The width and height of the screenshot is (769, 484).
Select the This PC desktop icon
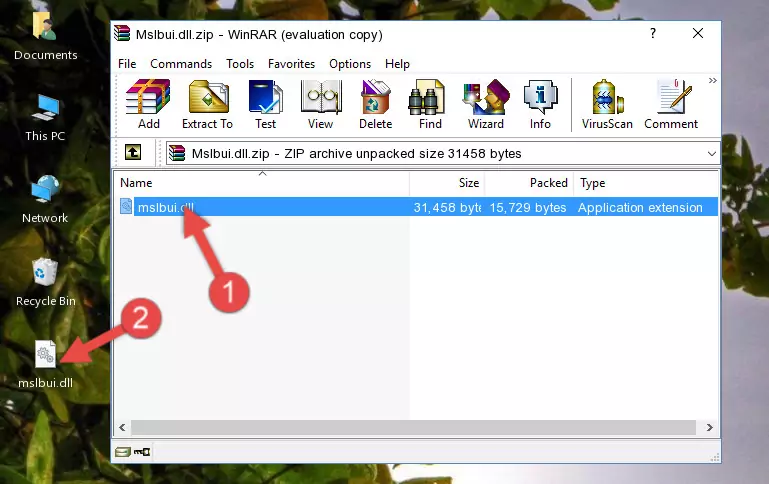[45, 118]
